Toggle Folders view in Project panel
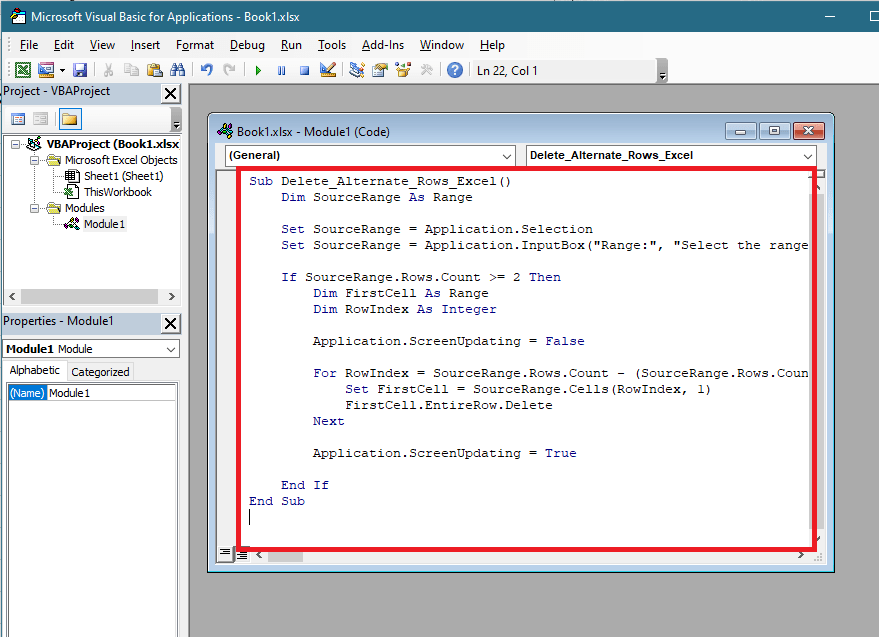The width and height of the screenshot is (879, 637). 70,119
